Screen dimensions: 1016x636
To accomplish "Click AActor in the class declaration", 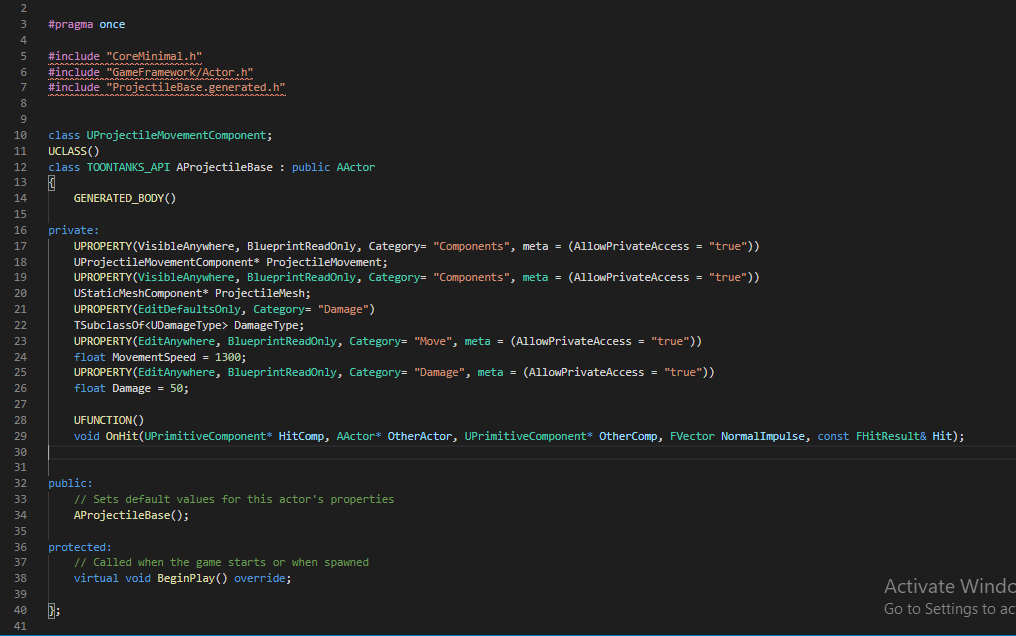I will point(356,167).
